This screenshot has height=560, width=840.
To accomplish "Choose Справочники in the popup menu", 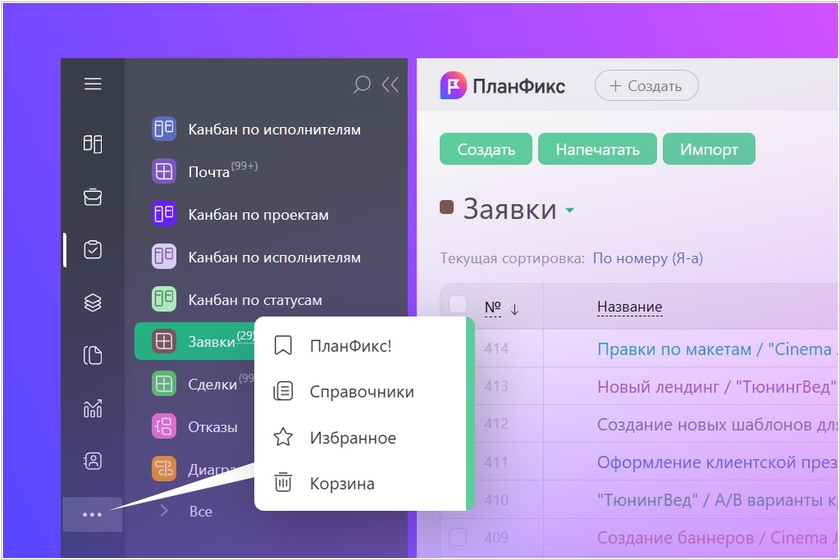I will 362,392.
